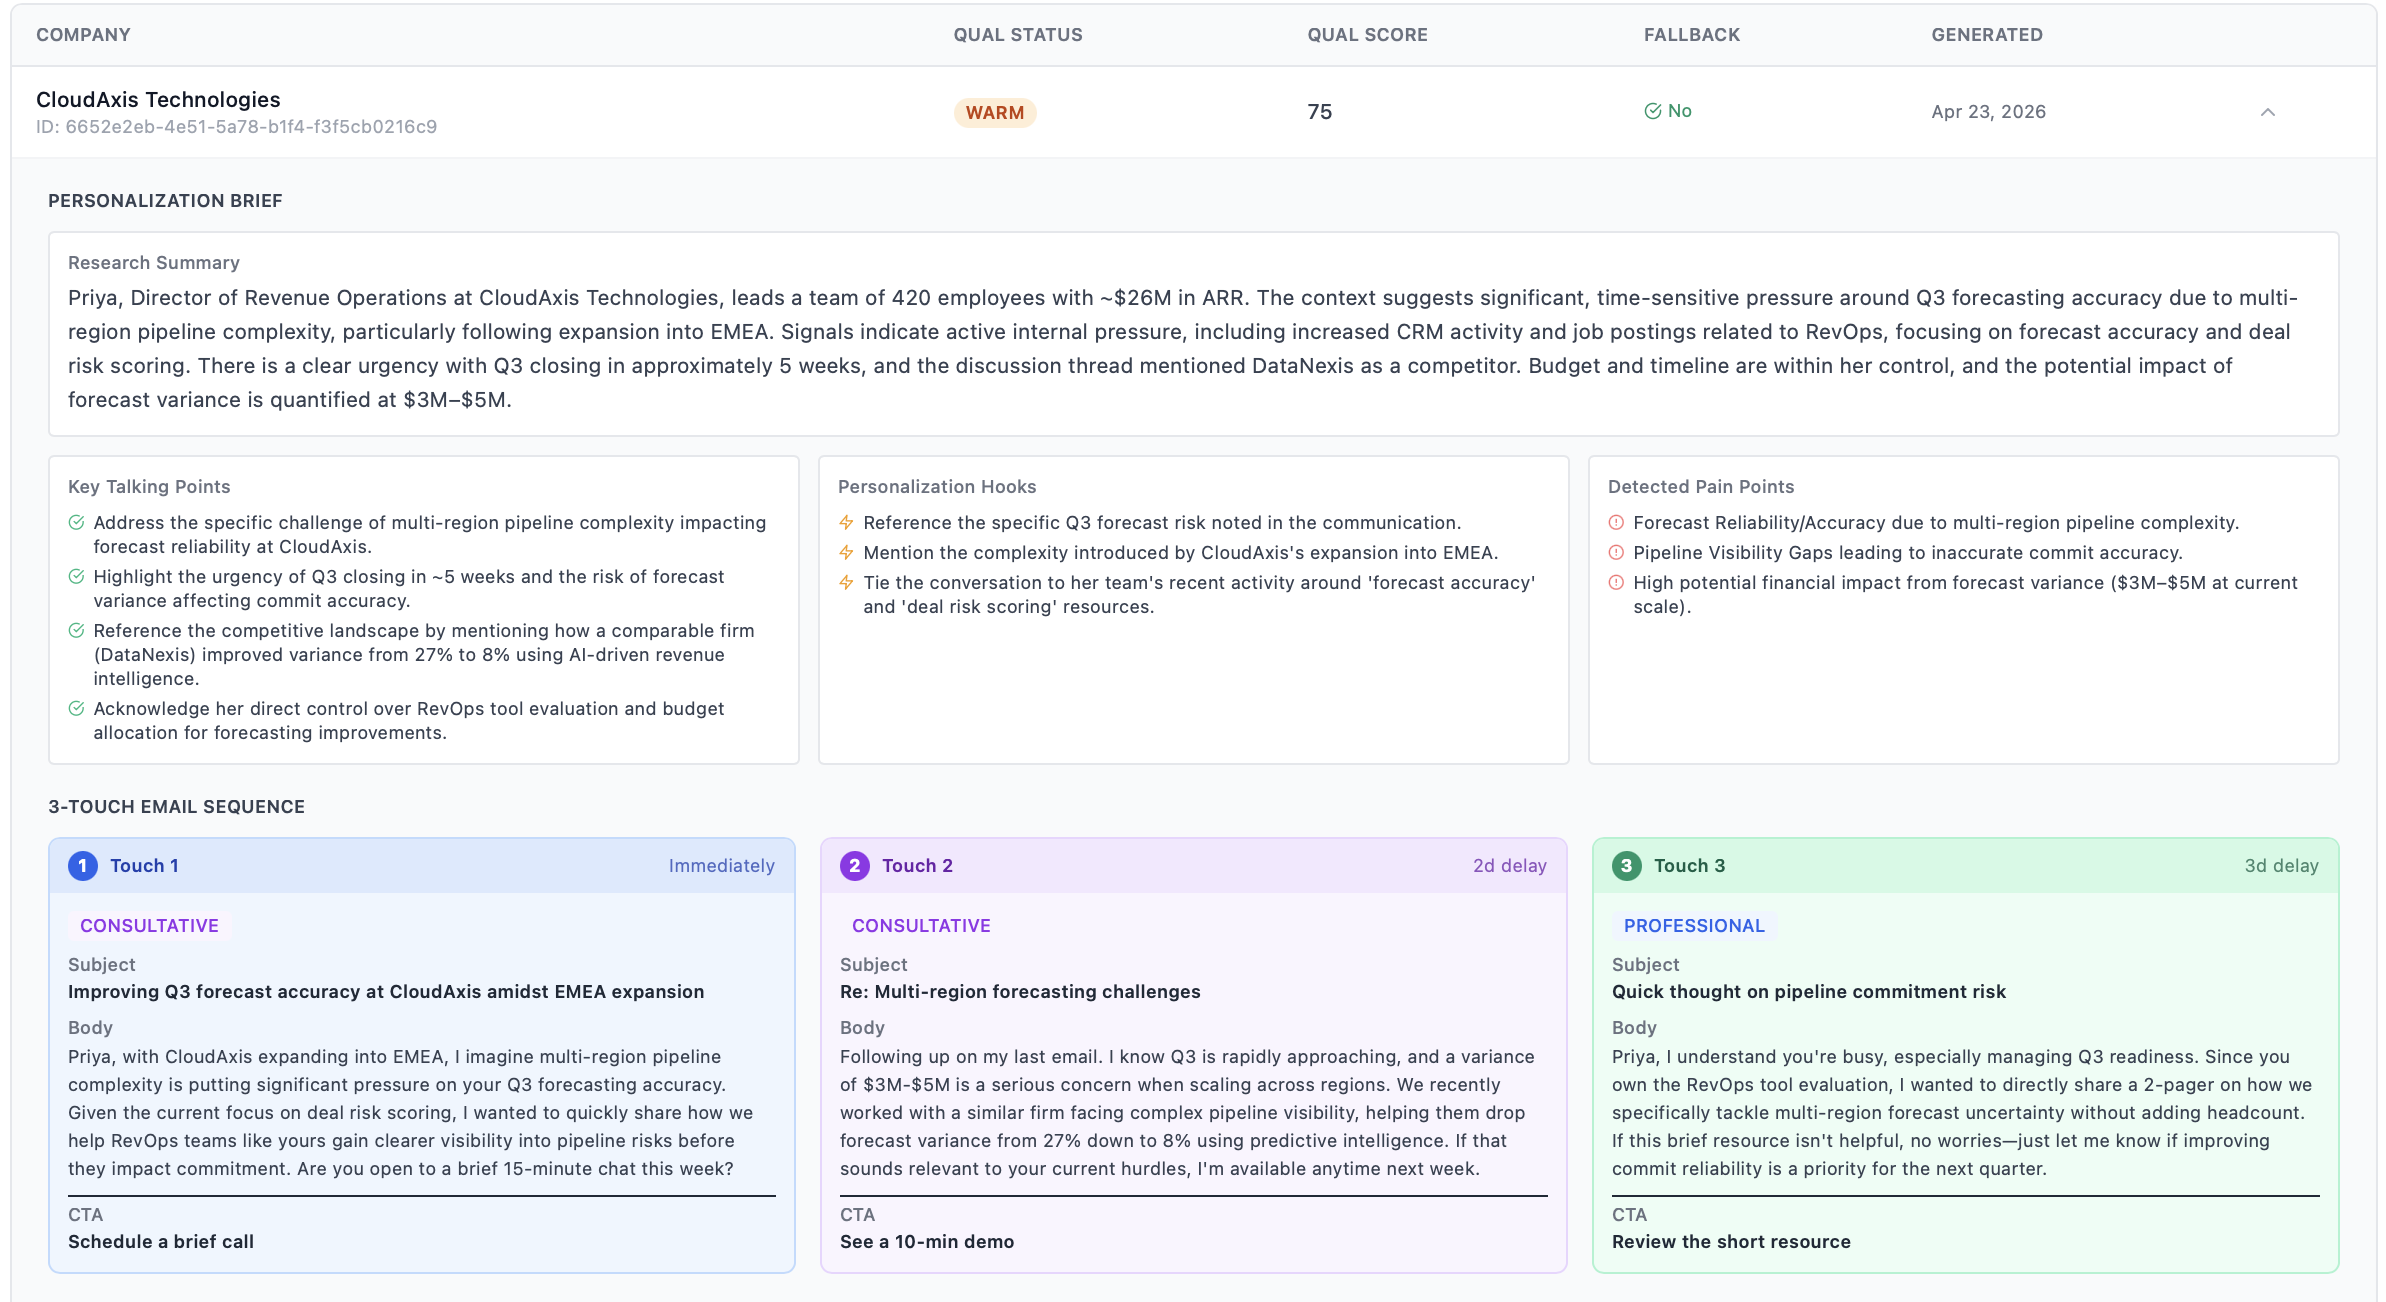The width and height of the screenshot is (2386, 1302).
Task: Click the FALLBACK column header
Action: tap(1692, 35)
